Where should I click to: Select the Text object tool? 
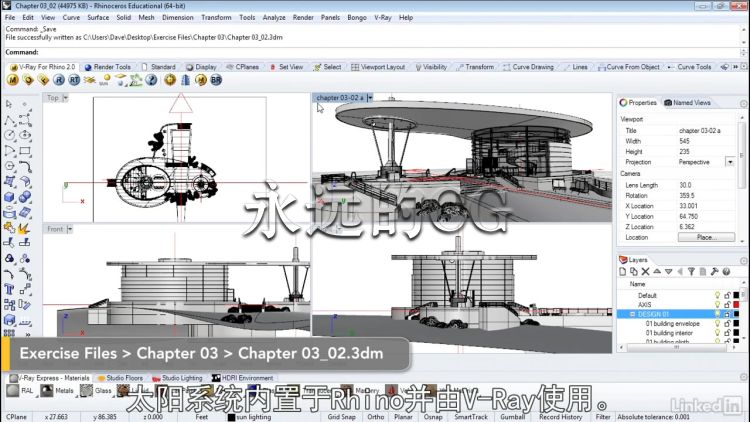(9, 289)
